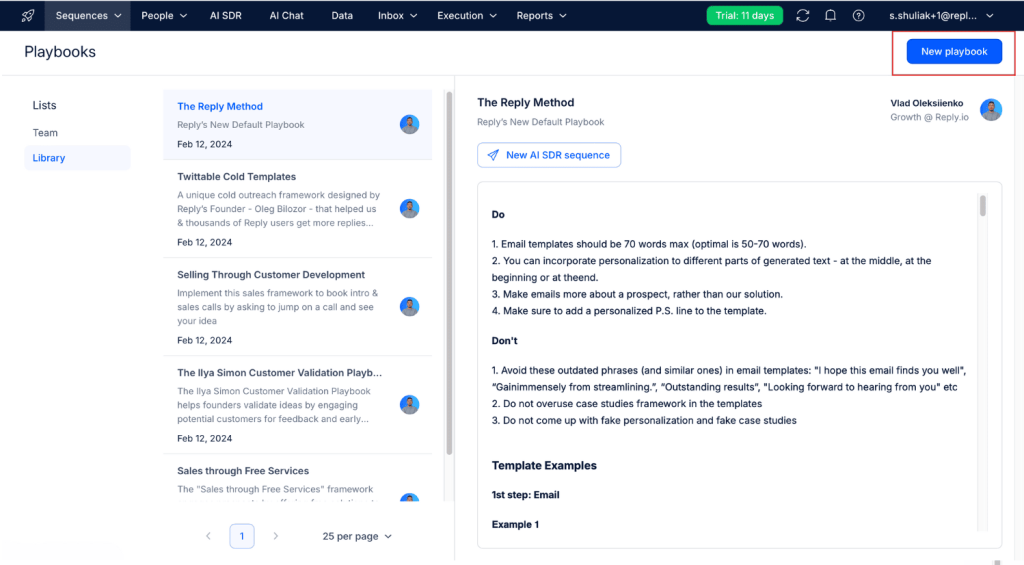Select Team in the Lists sidebar
1024x565 pixels.
45,133
